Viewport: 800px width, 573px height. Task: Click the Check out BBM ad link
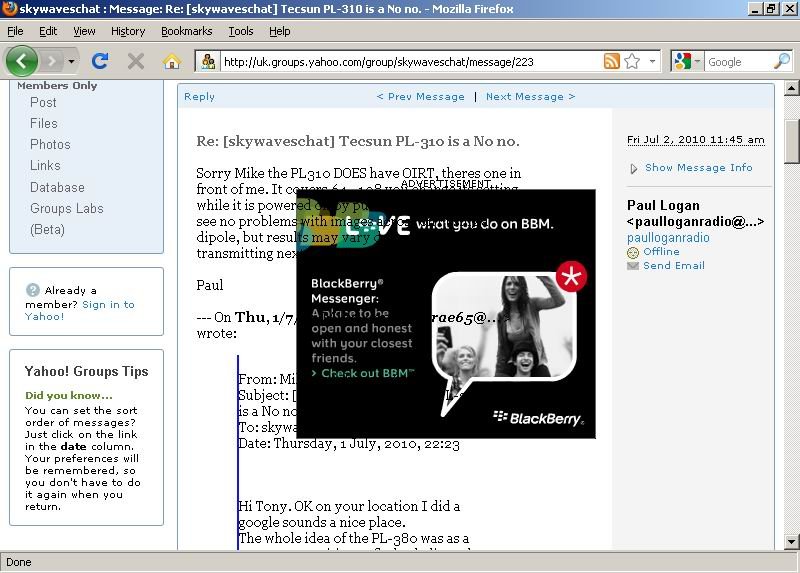coord(364,373)
